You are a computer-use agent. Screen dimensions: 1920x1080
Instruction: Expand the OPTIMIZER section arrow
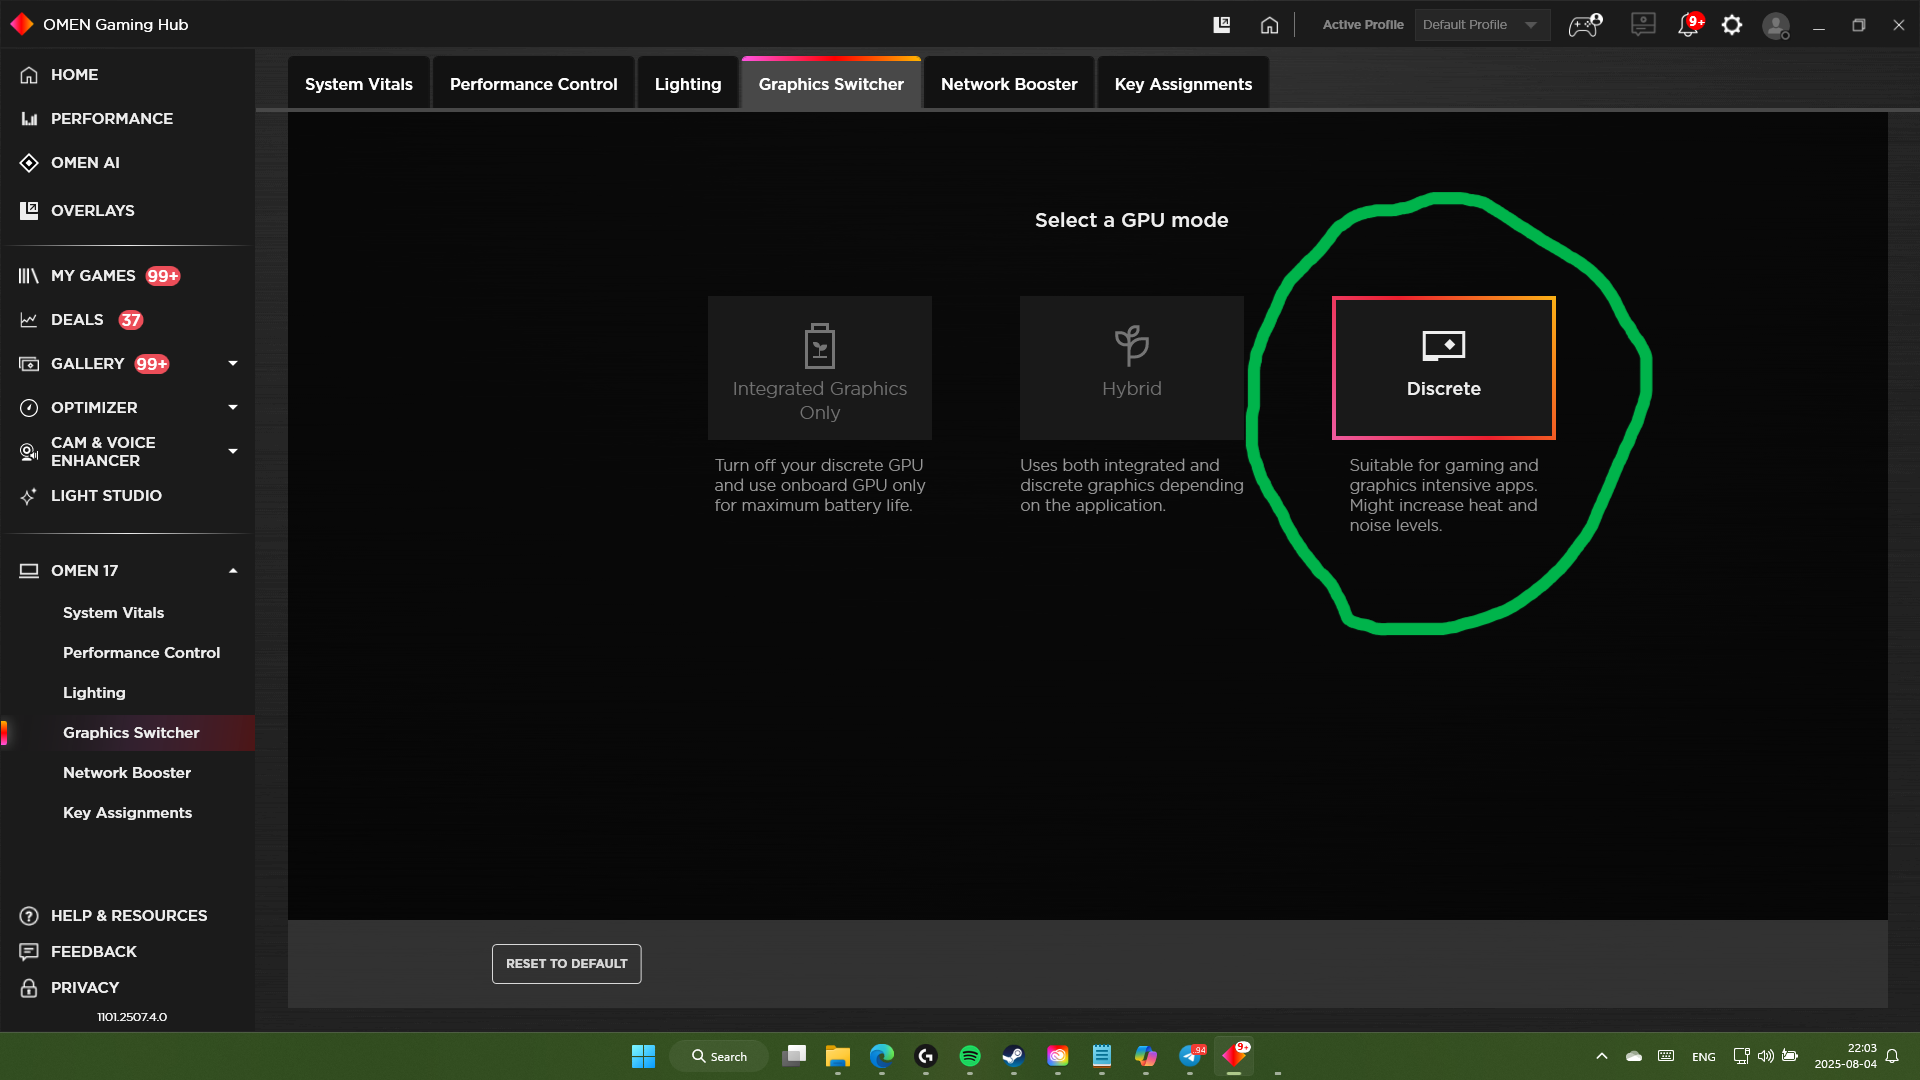(233, 408)
